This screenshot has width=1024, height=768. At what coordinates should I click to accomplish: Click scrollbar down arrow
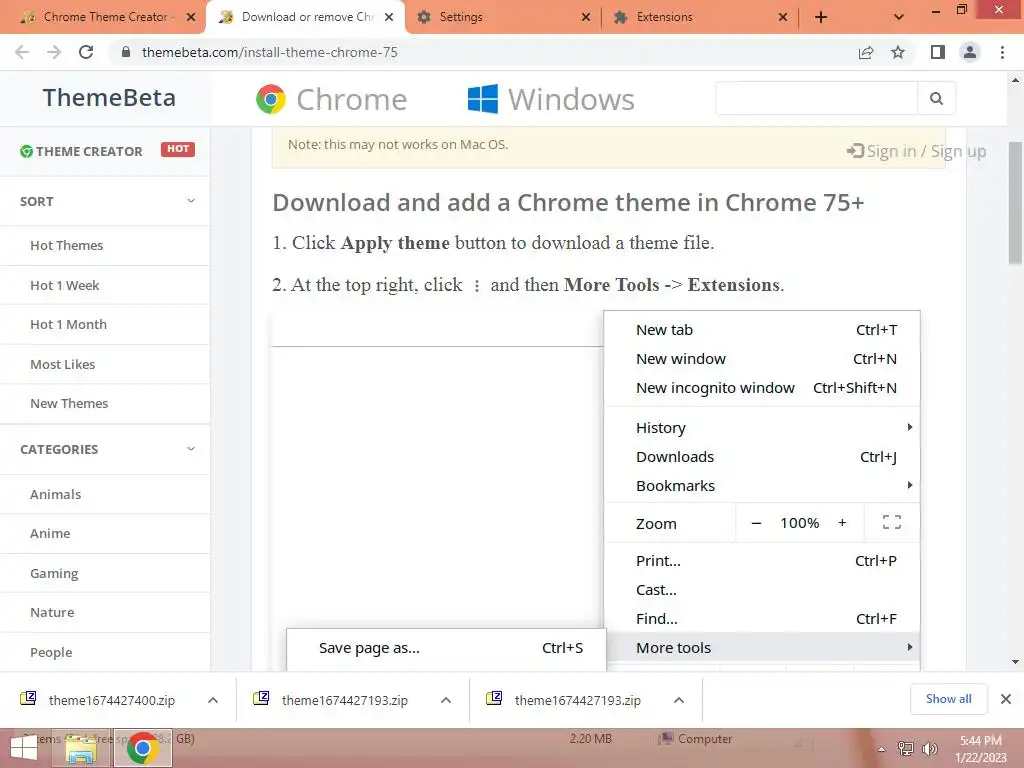click(x=1016, y=662)
